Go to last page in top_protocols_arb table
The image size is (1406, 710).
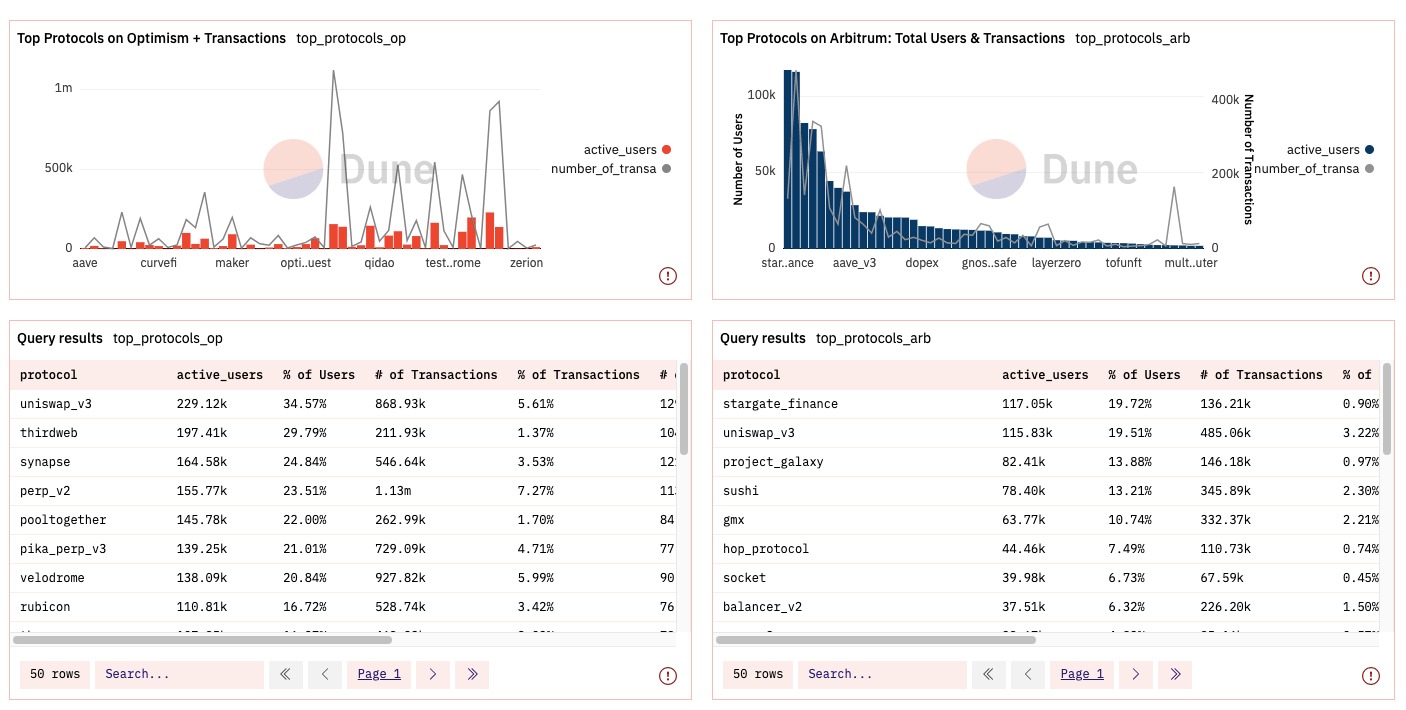tap(1175, 674)
